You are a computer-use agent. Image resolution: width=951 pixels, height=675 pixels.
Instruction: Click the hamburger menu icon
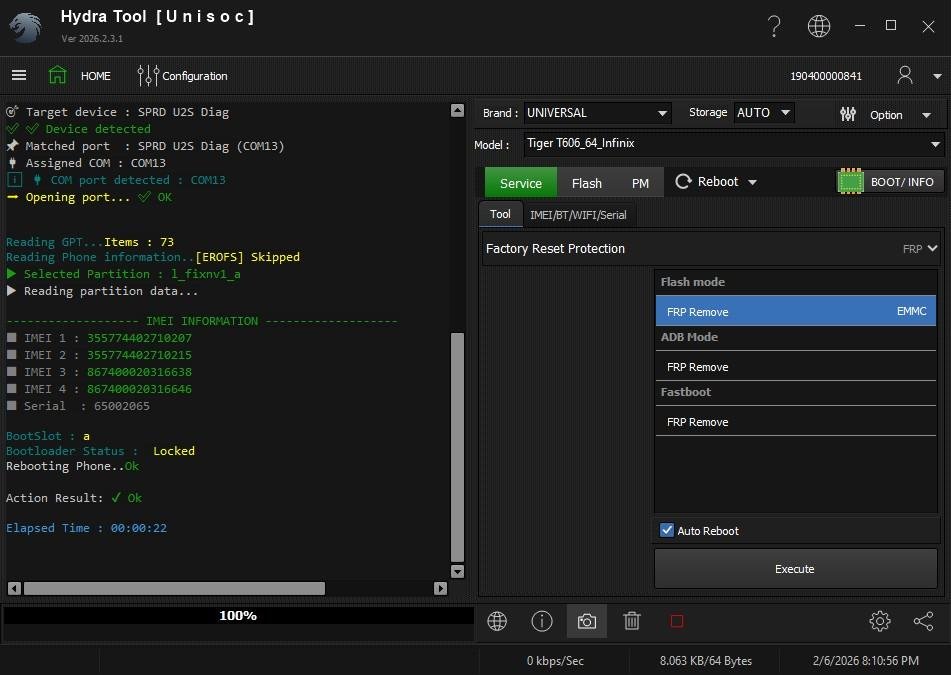pyautogui.click(x=19, y=75)
